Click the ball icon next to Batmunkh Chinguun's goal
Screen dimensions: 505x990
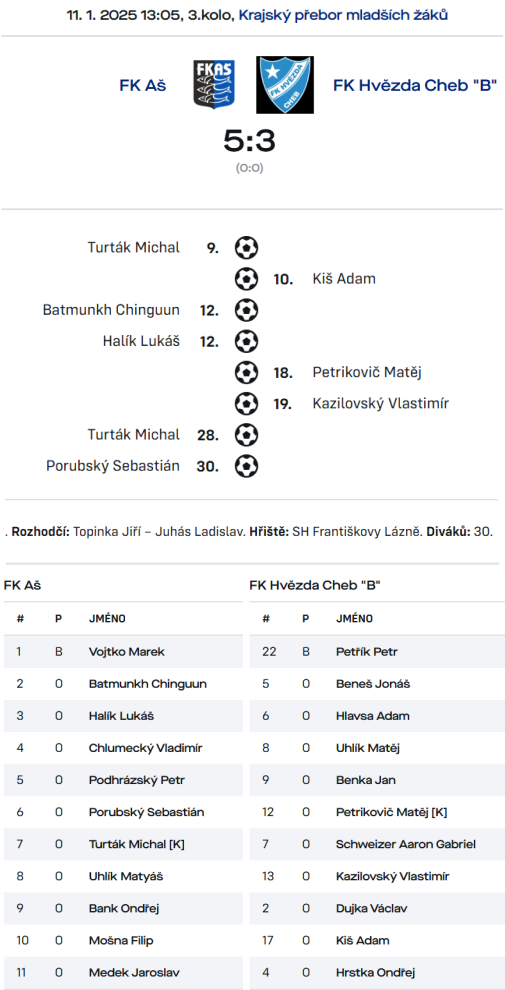[246, 310]
